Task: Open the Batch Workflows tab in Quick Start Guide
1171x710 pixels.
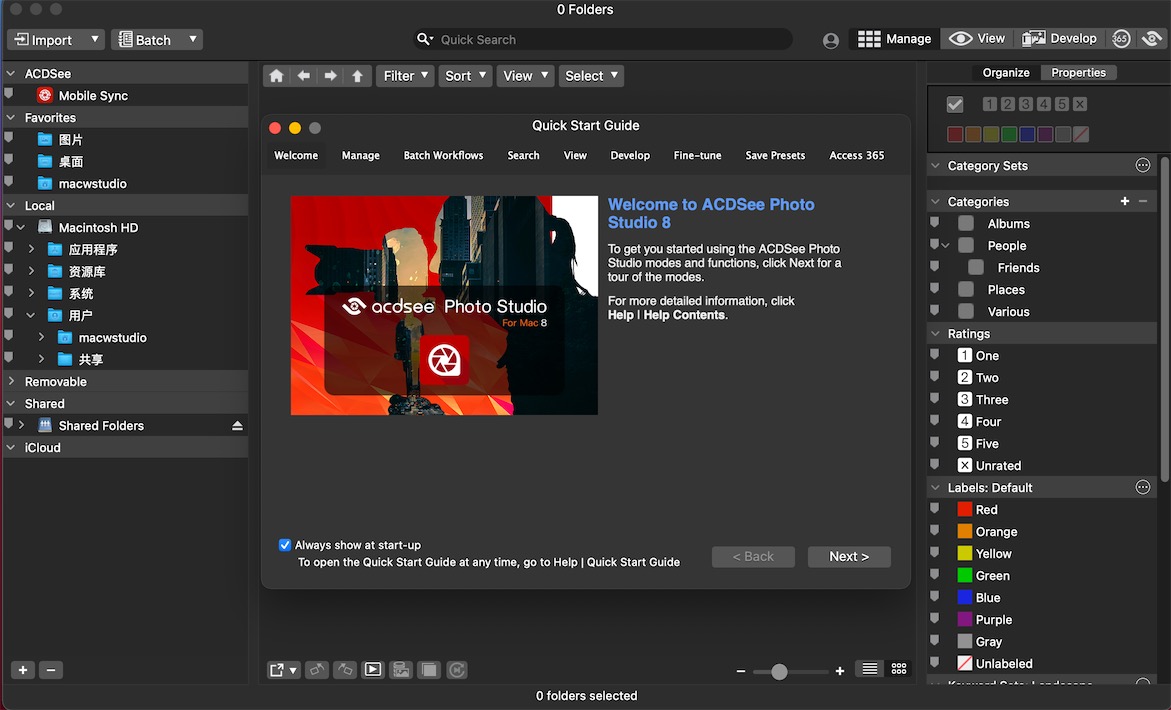Action: tap(444, 155)
